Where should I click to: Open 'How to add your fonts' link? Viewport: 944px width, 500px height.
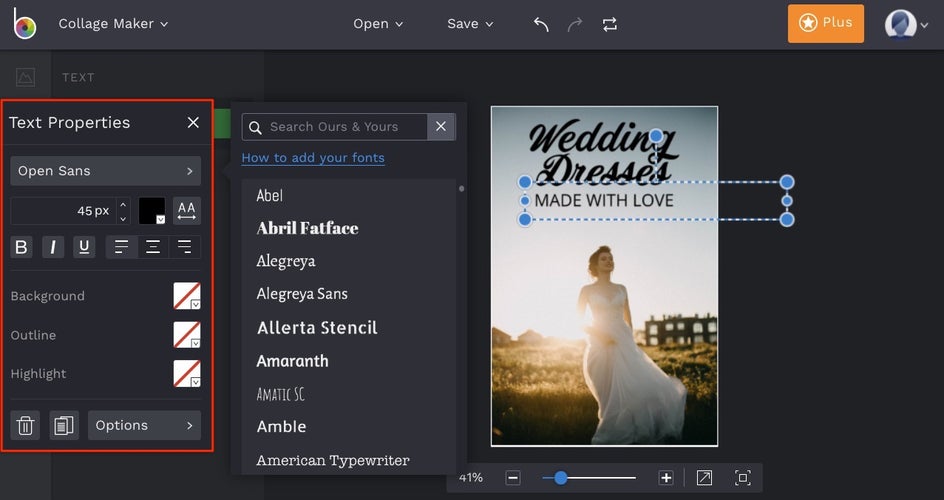pos(313,158)
